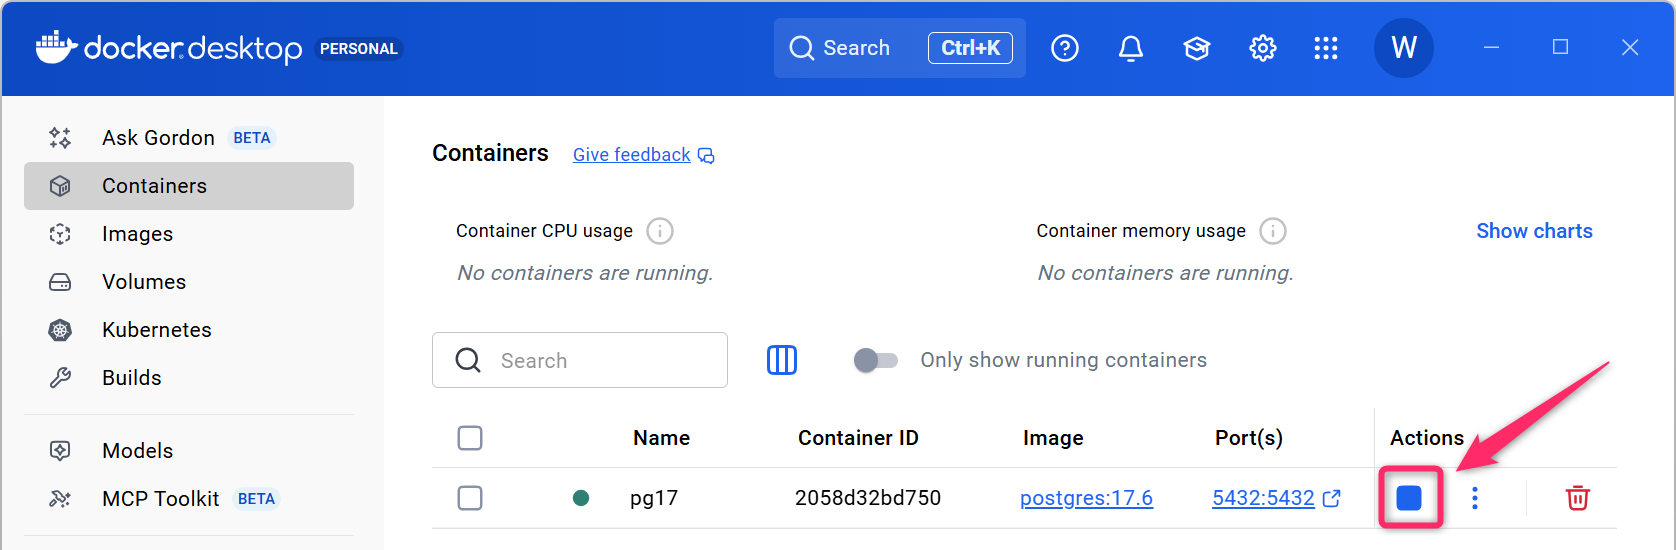1676x550 pixels.
Task: Go to Images in the sidebar
Action: coord(137,234)
